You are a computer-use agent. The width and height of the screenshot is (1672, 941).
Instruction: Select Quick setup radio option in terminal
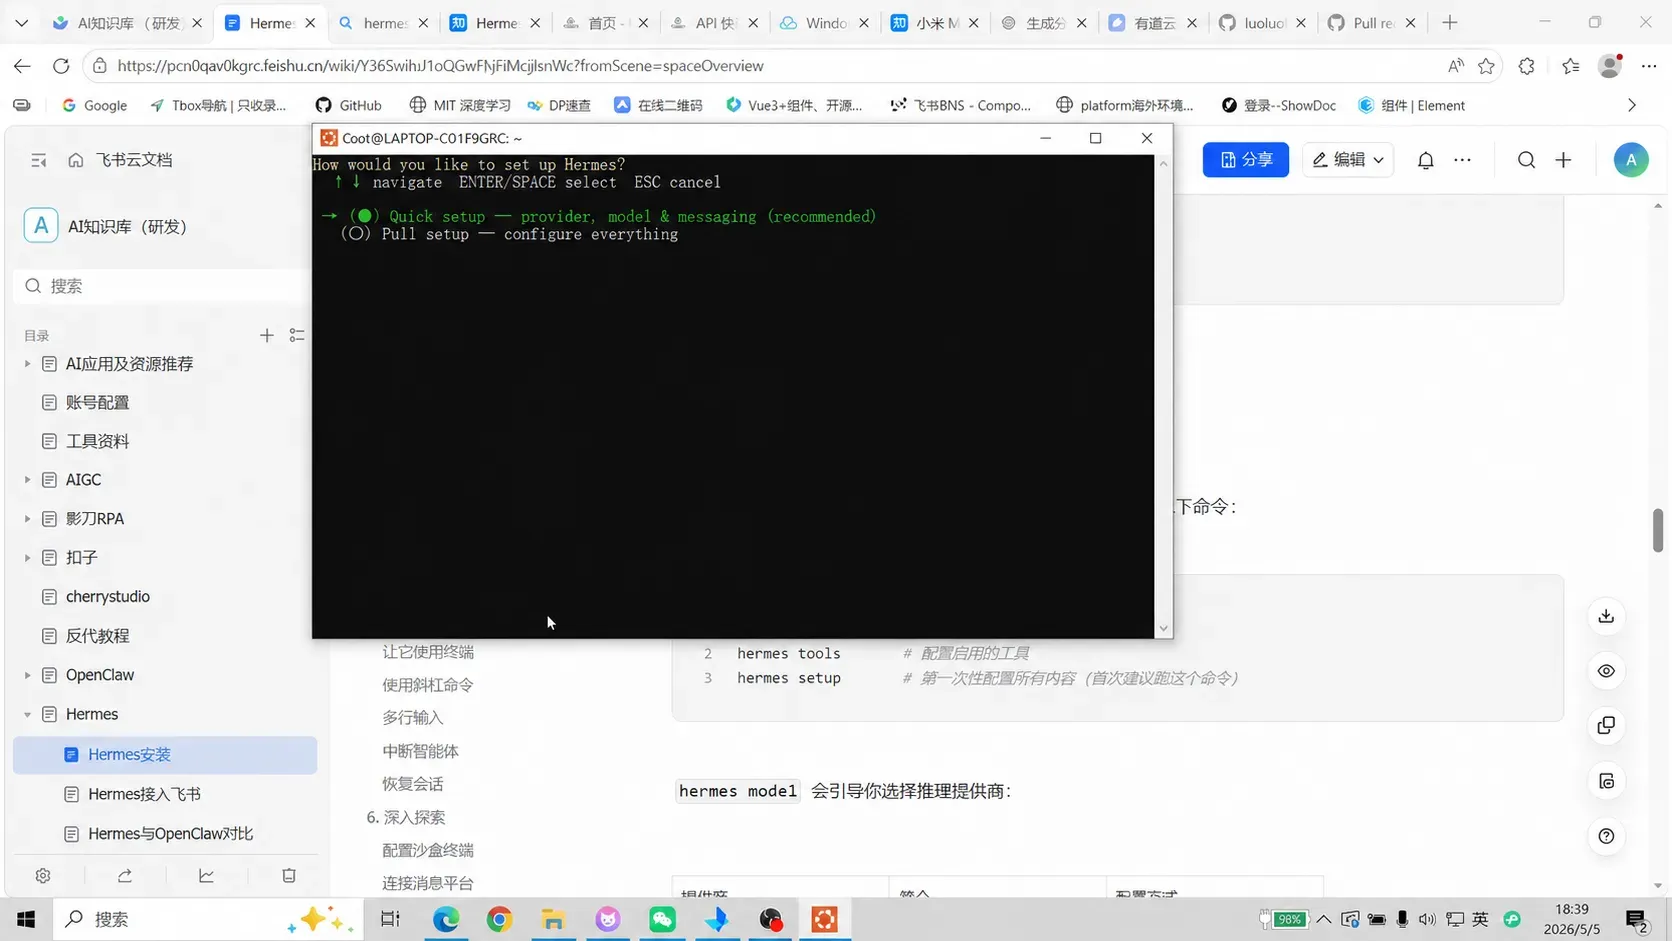[364, 216]
